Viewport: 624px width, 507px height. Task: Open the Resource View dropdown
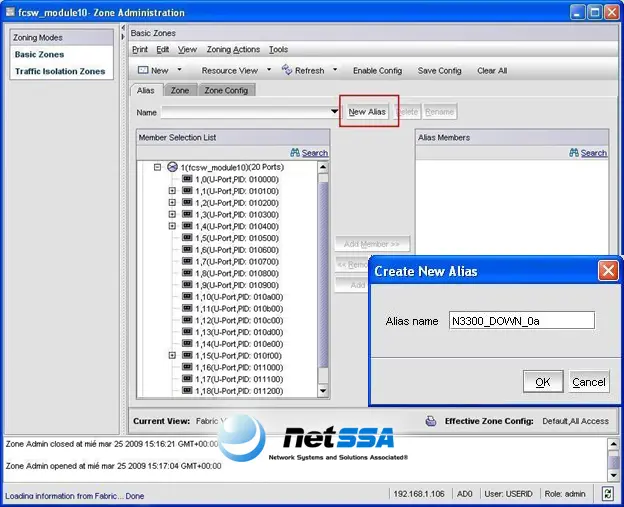[x=269, y=70]
